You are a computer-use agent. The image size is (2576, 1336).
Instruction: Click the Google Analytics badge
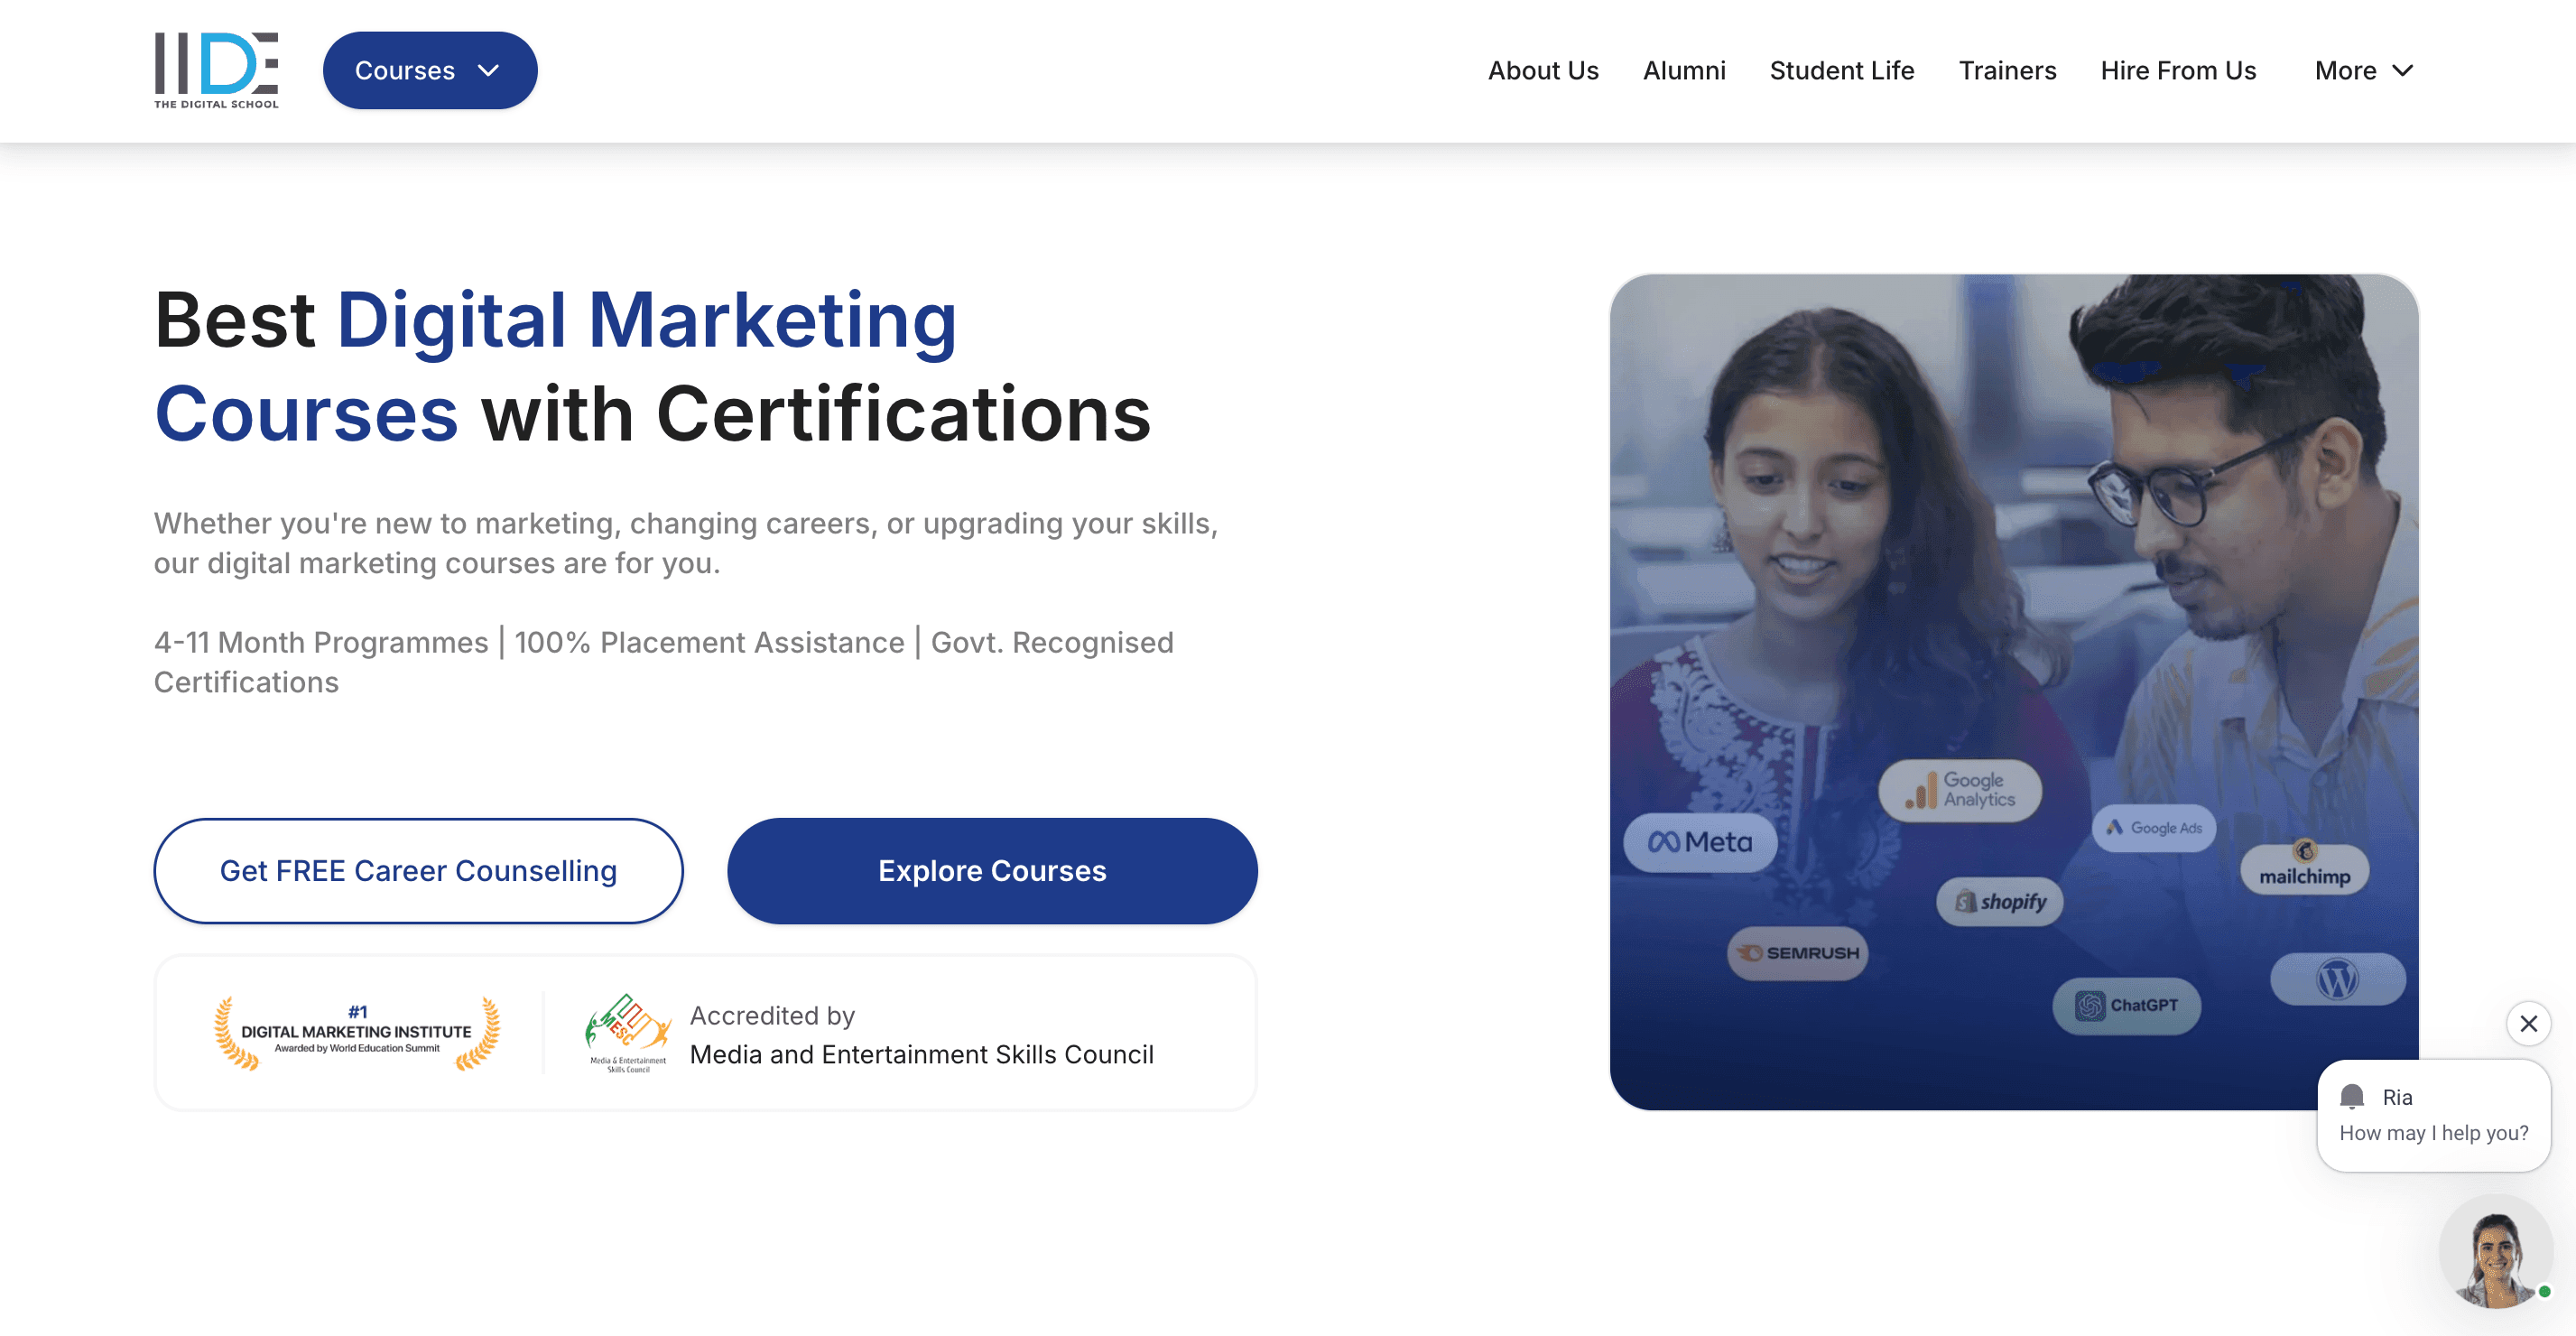click(1960, 790)
